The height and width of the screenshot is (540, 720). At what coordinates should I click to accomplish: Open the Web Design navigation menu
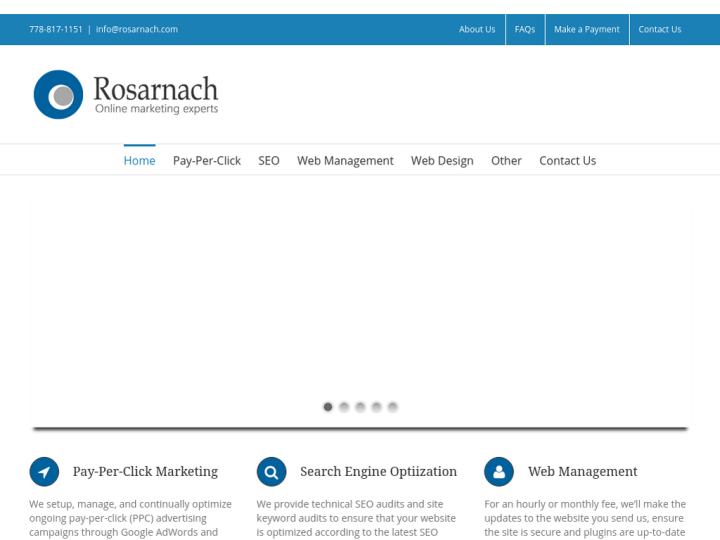[442, 160]
